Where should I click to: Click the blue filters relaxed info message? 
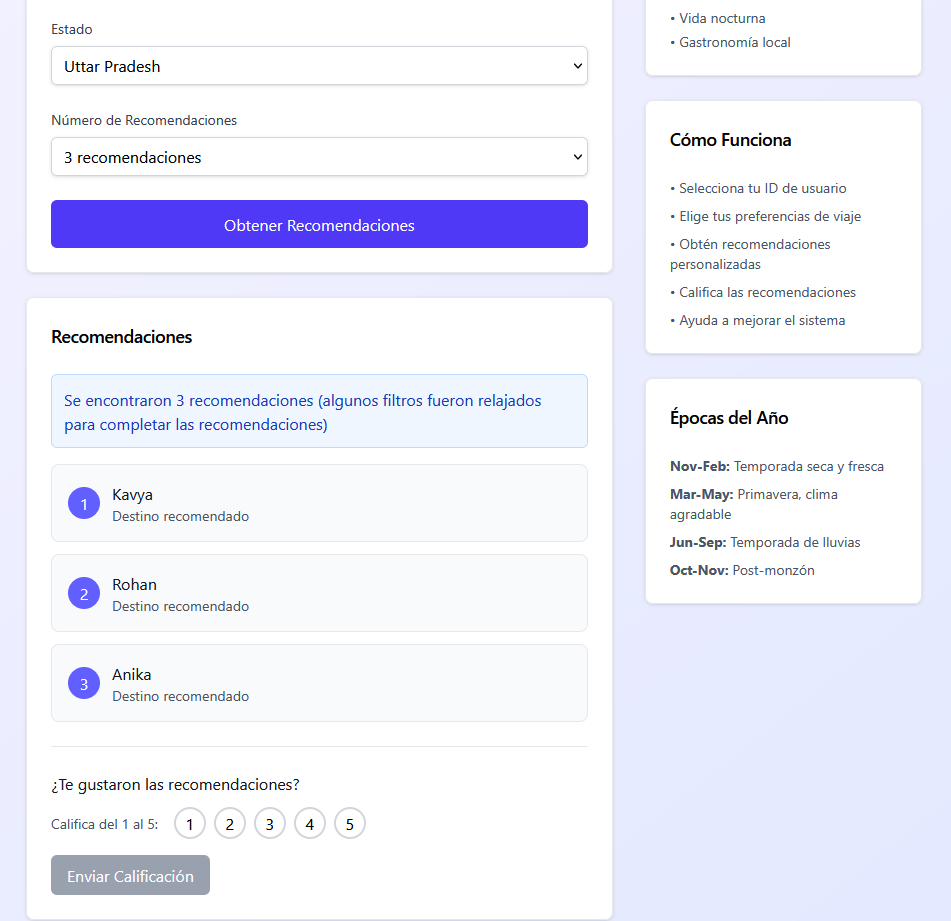[x=319, y=411]
